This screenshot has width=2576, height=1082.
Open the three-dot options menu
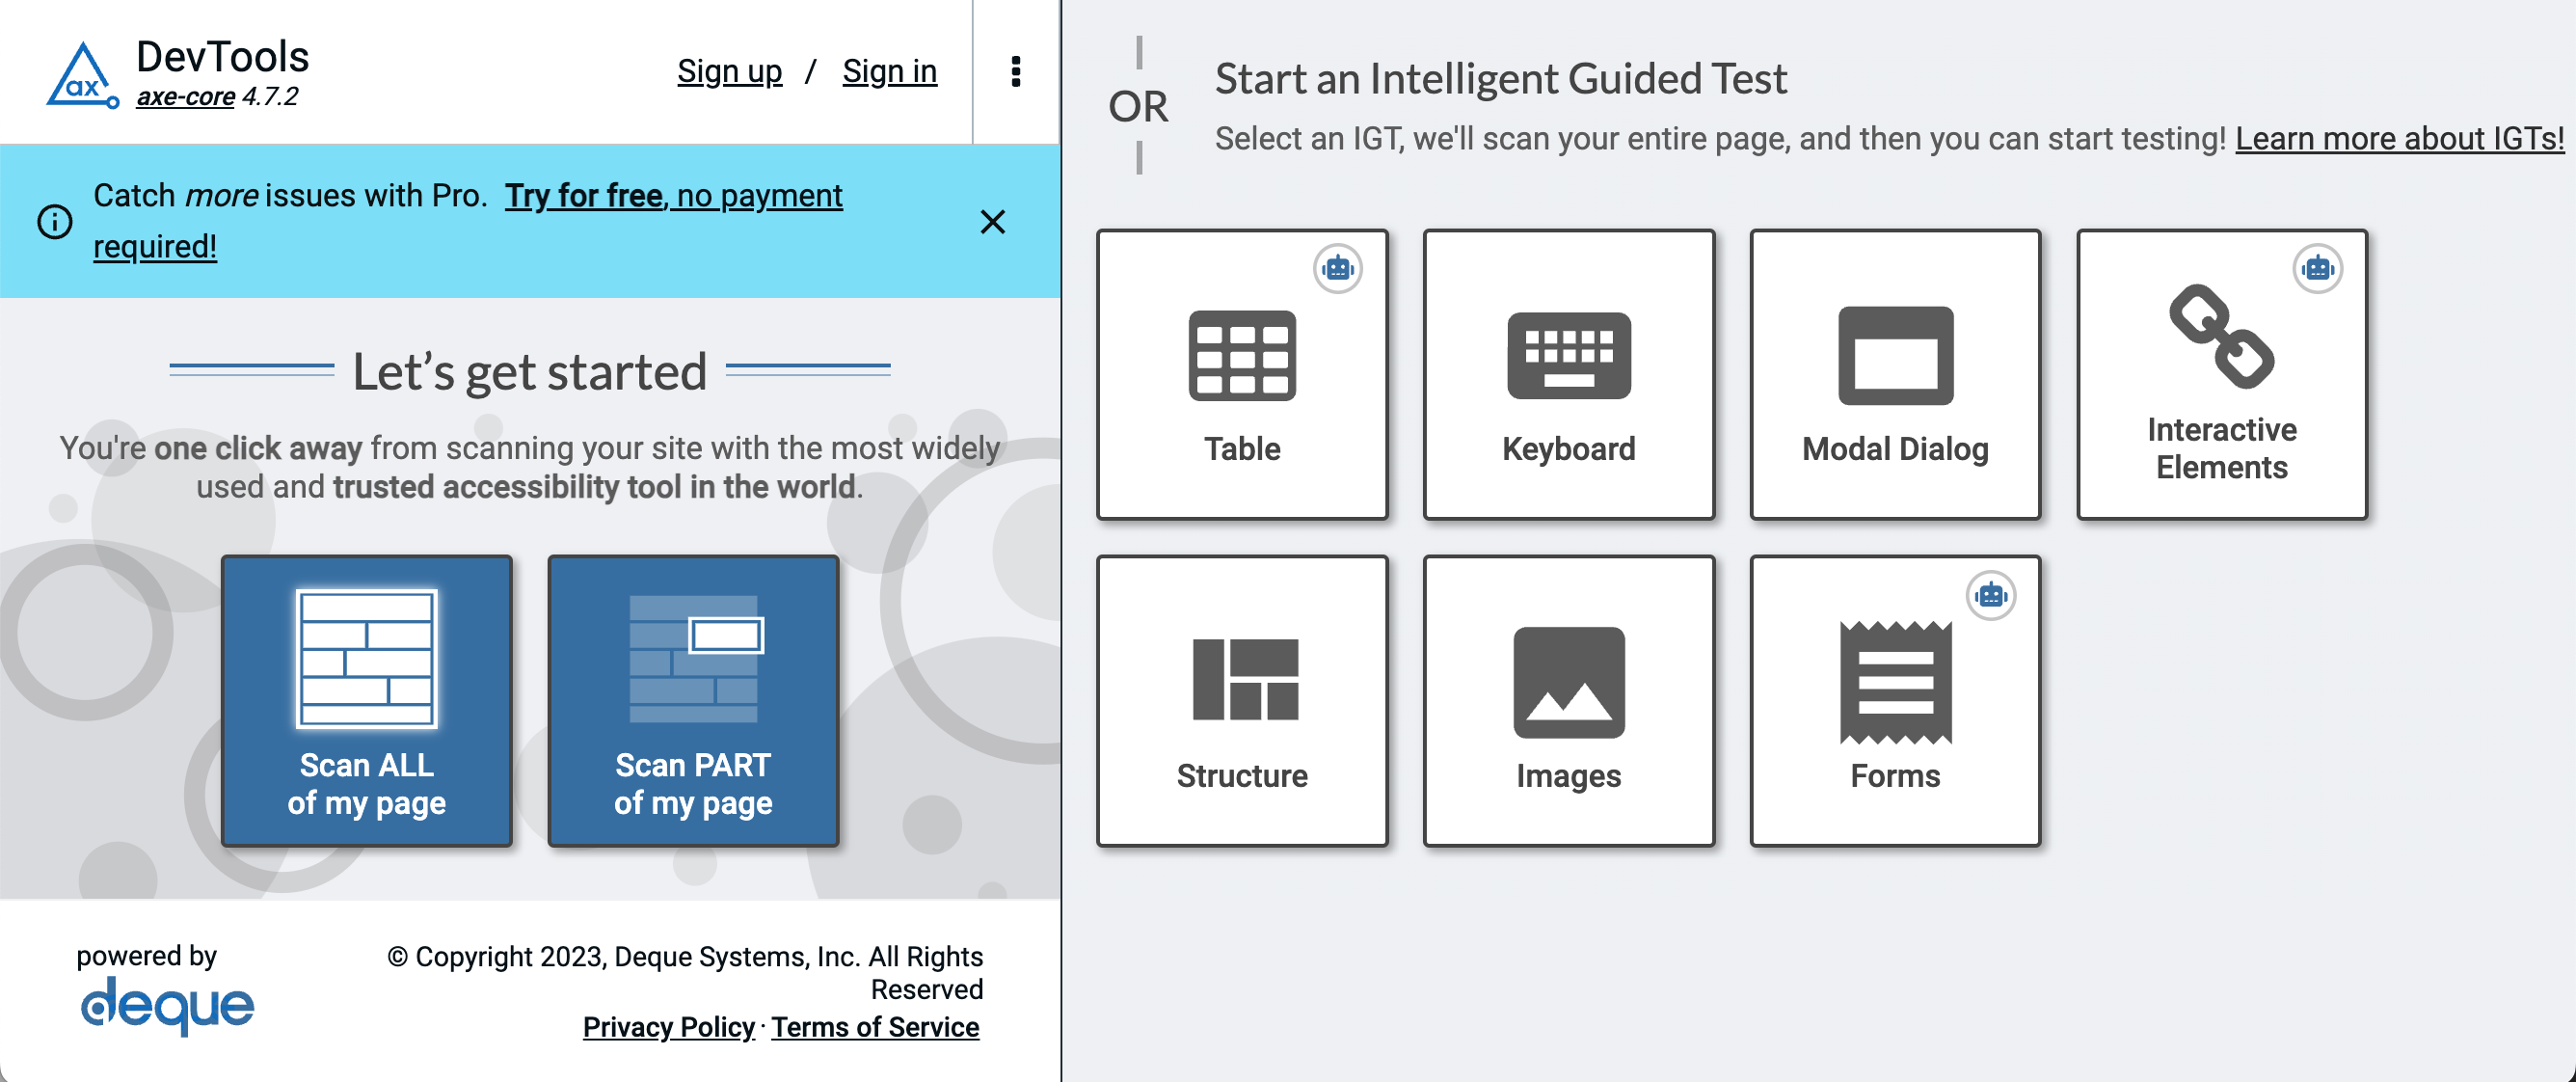(x=1015, y=71)
